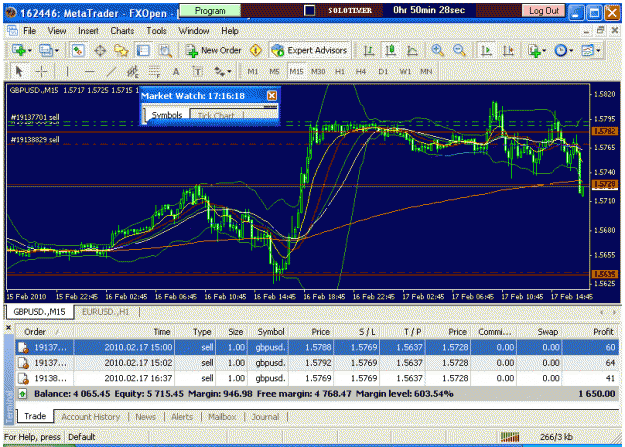Switch to the EURUSD.,H1 chart tab
The width and height of the screenshot is (625, 447).
pos(106,312)
